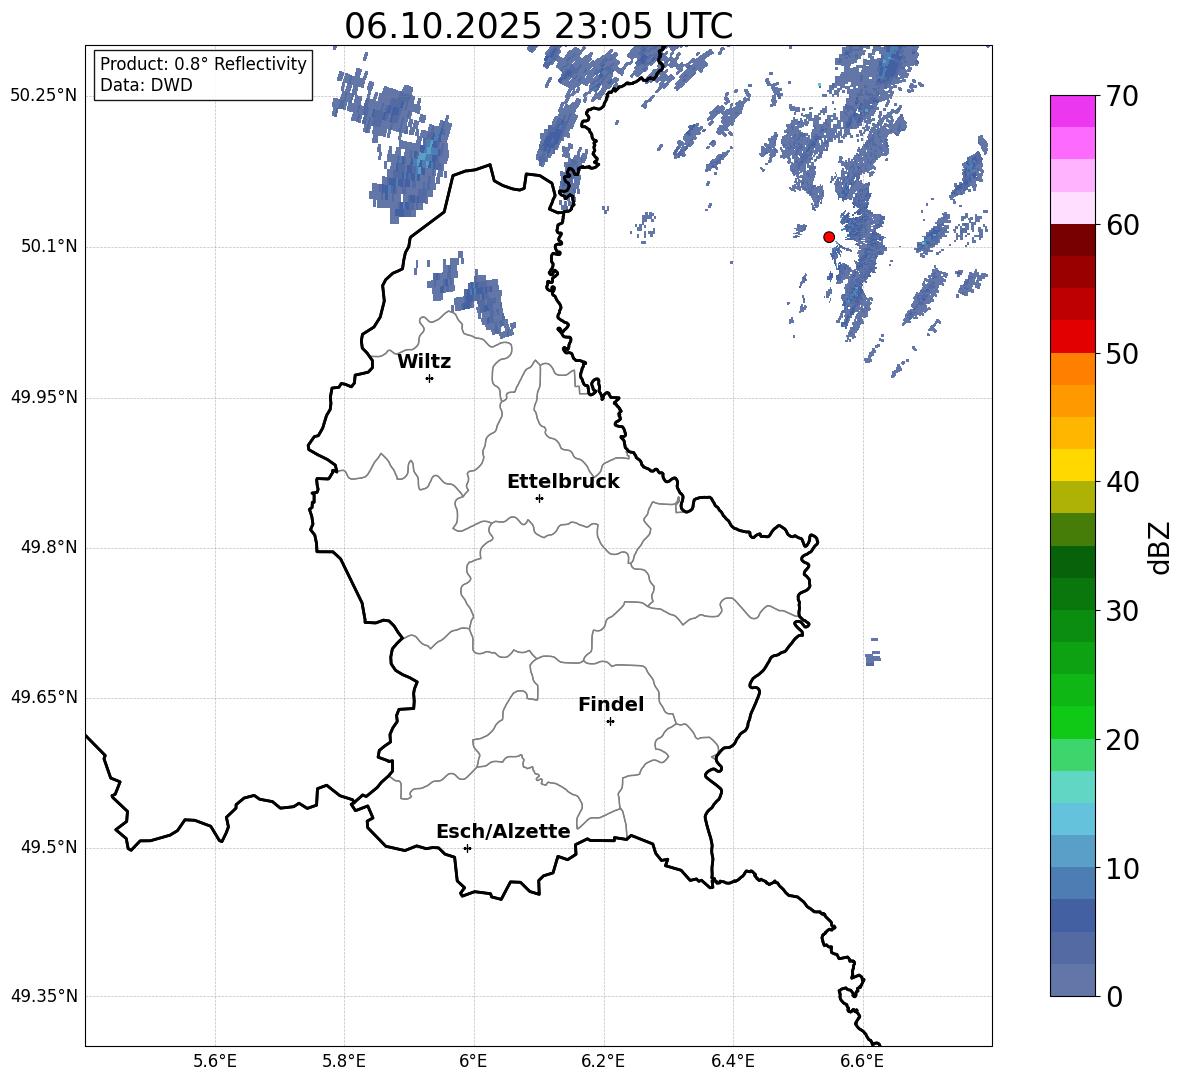The image size is (1184, 1081).
Task: Click the 30 value on the colorbar
Action: [x=1123, y=611]
